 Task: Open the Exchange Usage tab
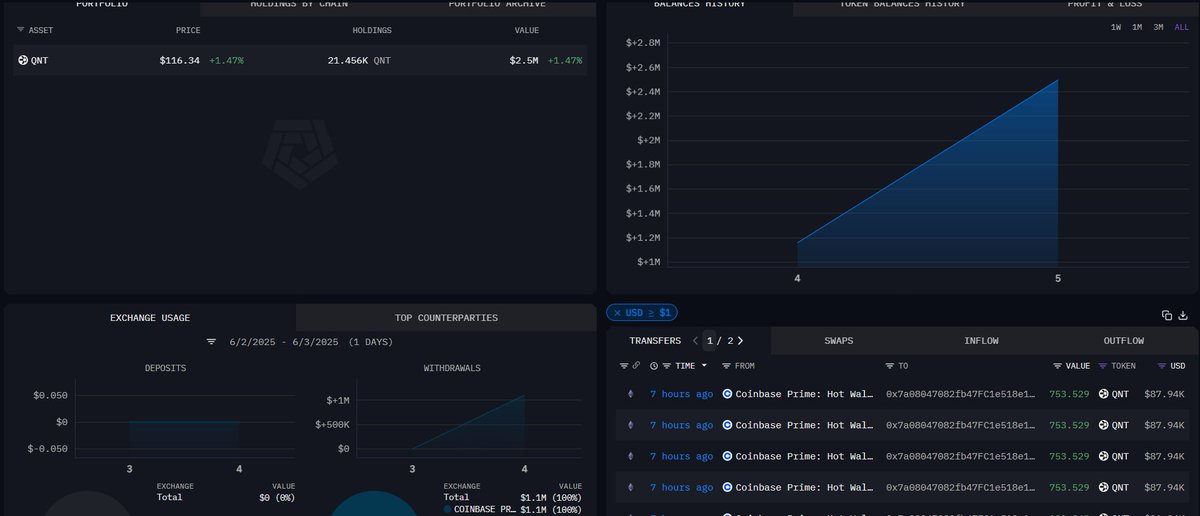150,318
